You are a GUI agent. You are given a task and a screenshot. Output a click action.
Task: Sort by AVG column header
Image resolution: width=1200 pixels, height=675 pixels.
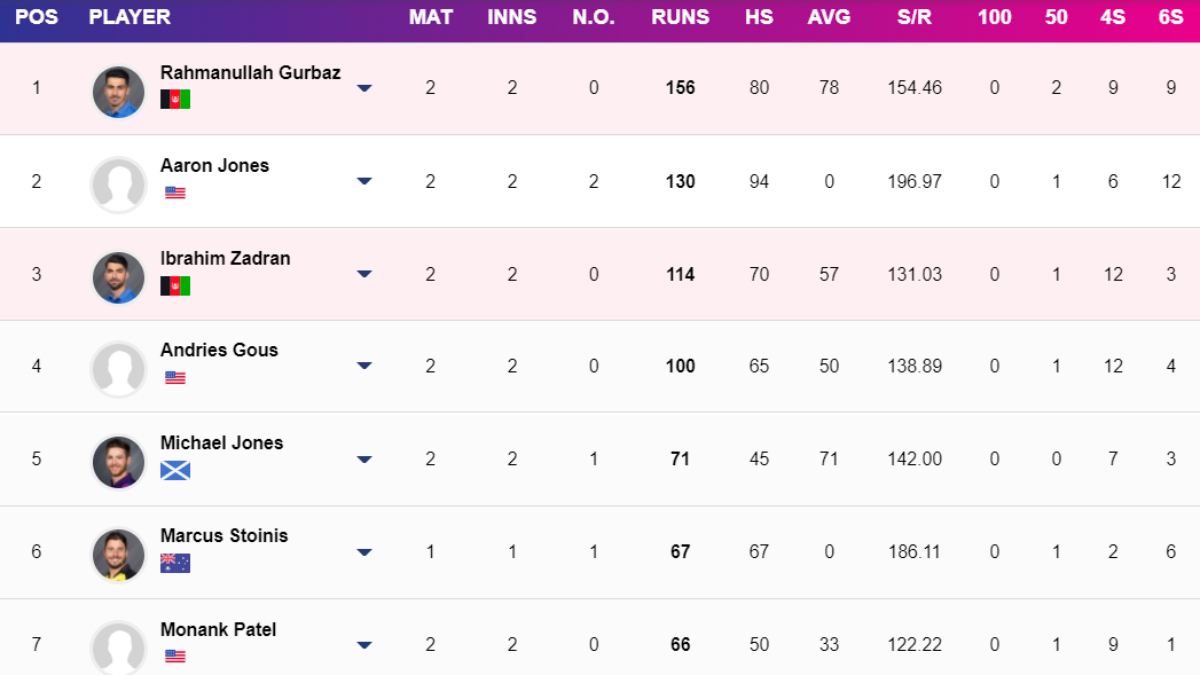click(828, 18)
